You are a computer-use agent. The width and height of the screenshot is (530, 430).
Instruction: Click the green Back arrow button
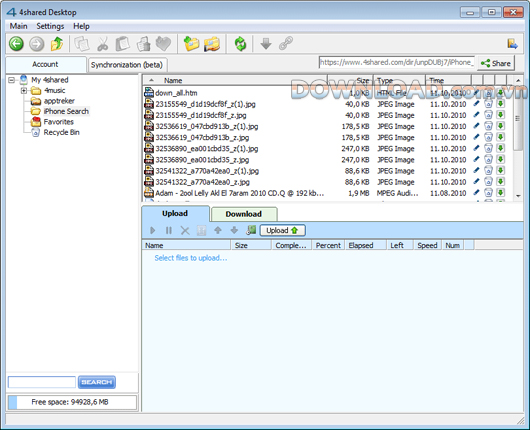point(16,44)
